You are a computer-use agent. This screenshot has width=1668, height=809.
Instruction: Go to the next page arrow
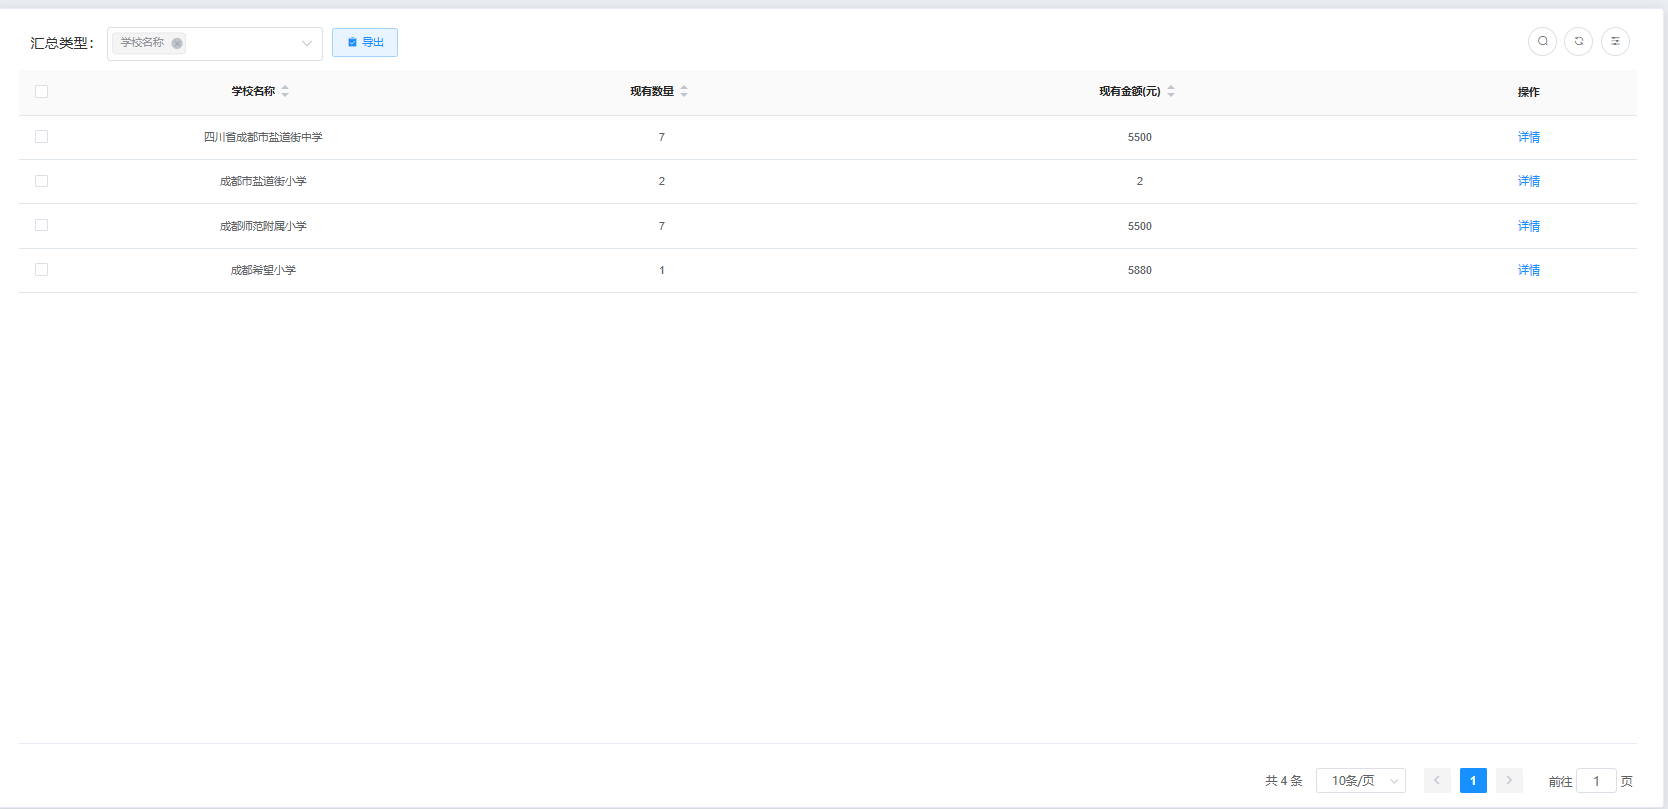click(1509, 781)
